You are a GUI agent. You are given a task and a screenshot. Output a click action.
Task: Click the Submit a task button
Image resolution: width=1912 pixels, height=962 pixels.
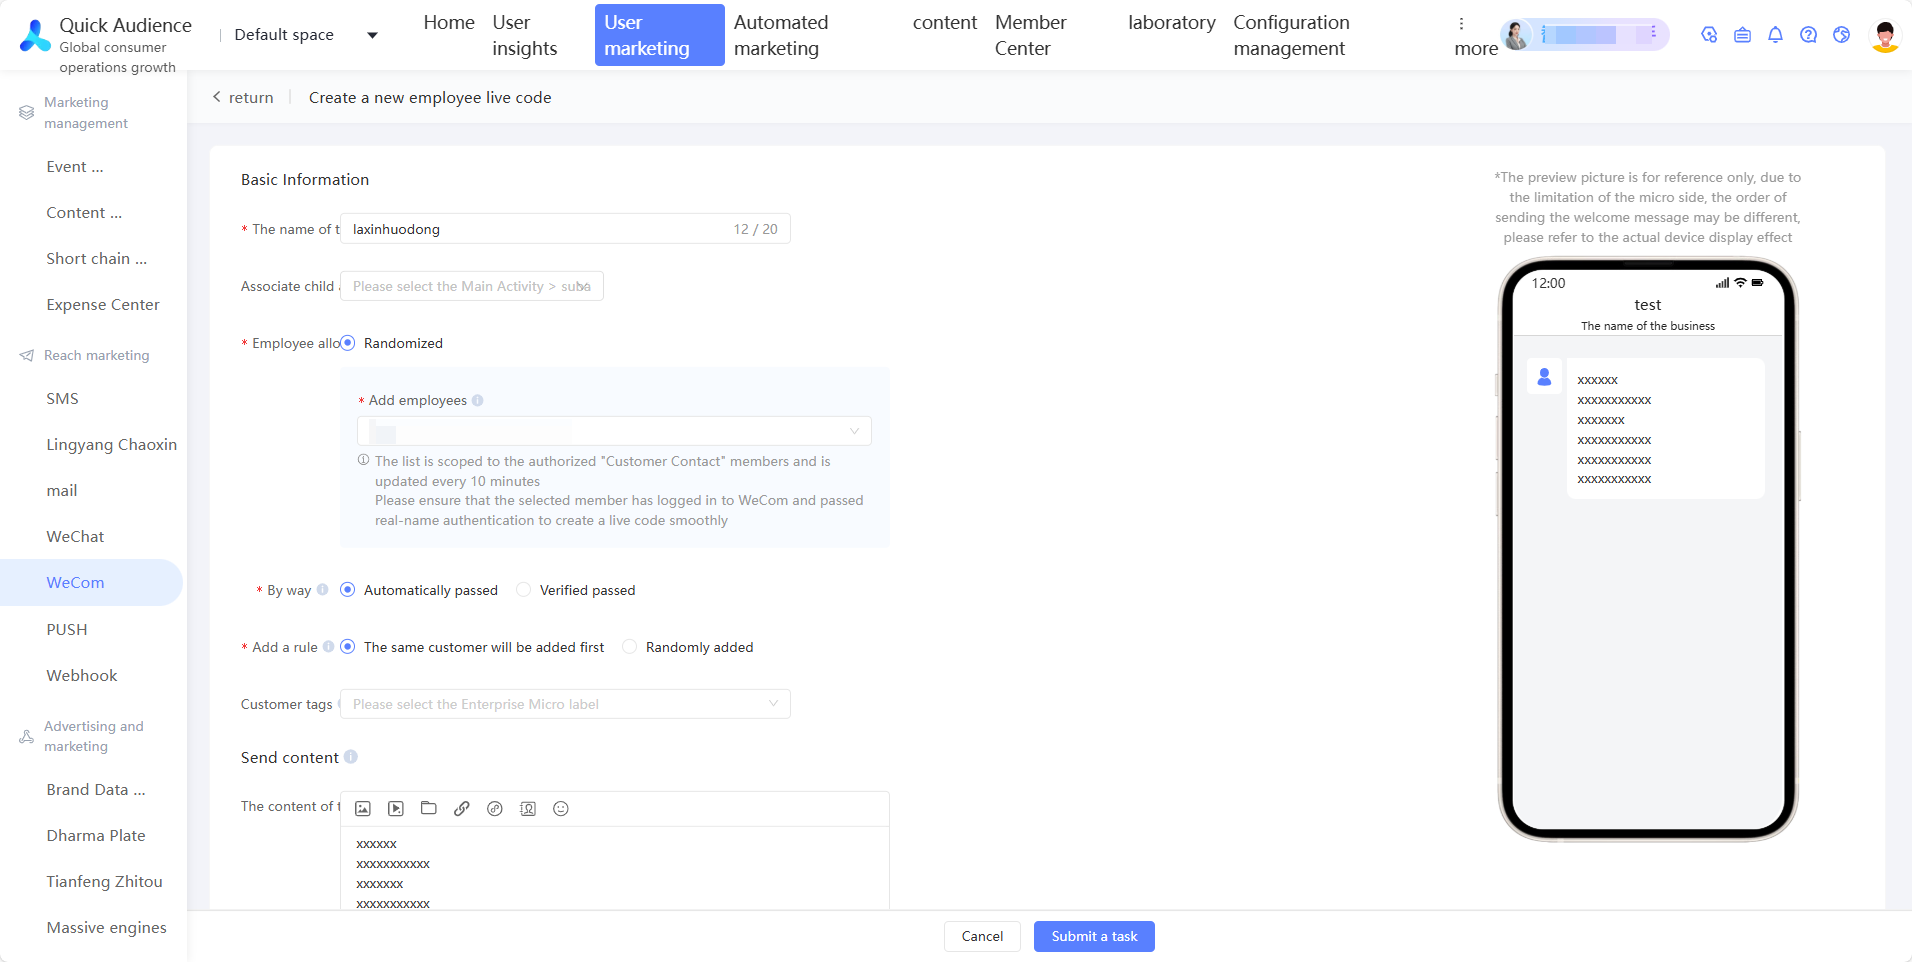pyautogui.click(x=1094, y=937)
